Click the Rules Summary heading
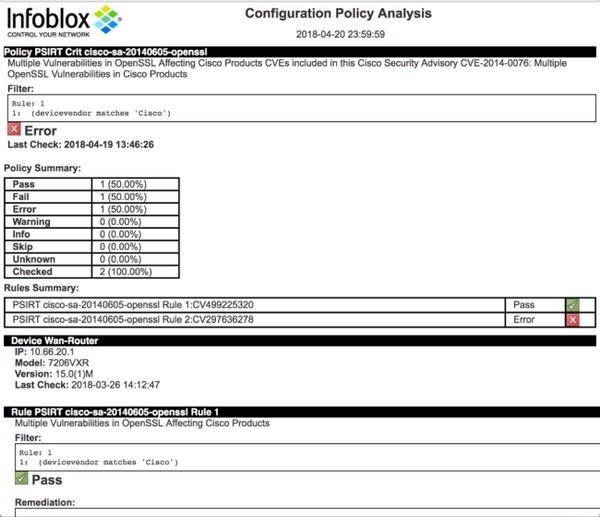600x517 pixels. 41,288
